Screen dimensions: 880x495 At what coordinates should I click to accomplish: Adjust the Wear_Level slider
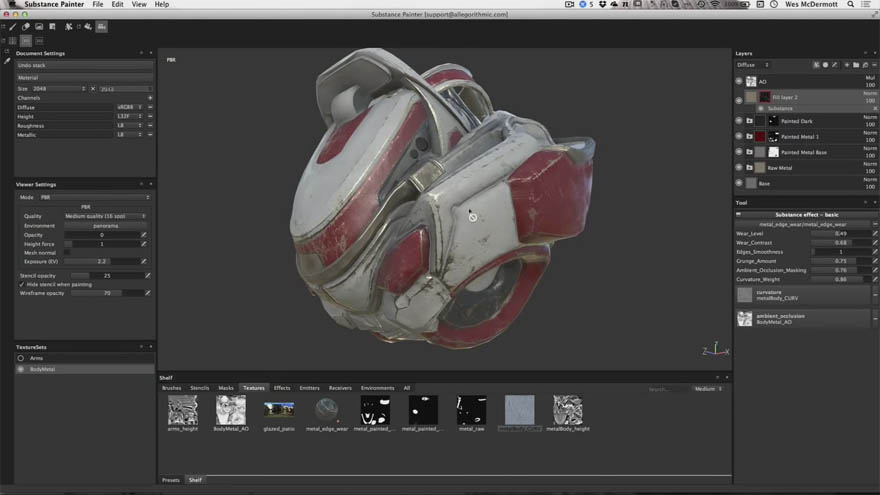coord(841,233)
